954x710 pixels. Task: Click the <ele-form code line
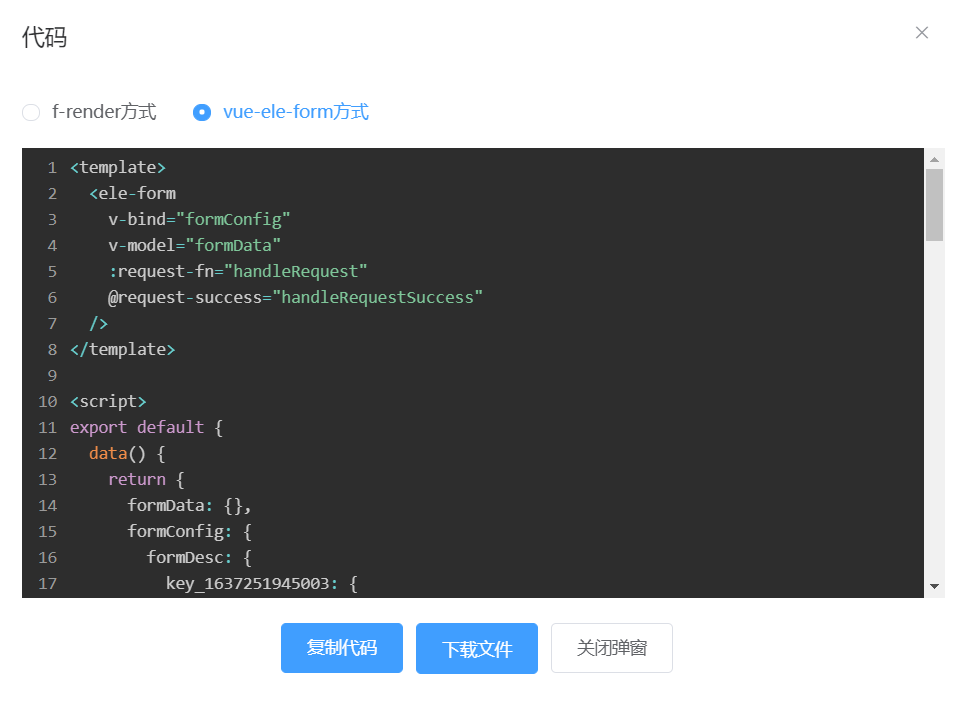(133, 193)
